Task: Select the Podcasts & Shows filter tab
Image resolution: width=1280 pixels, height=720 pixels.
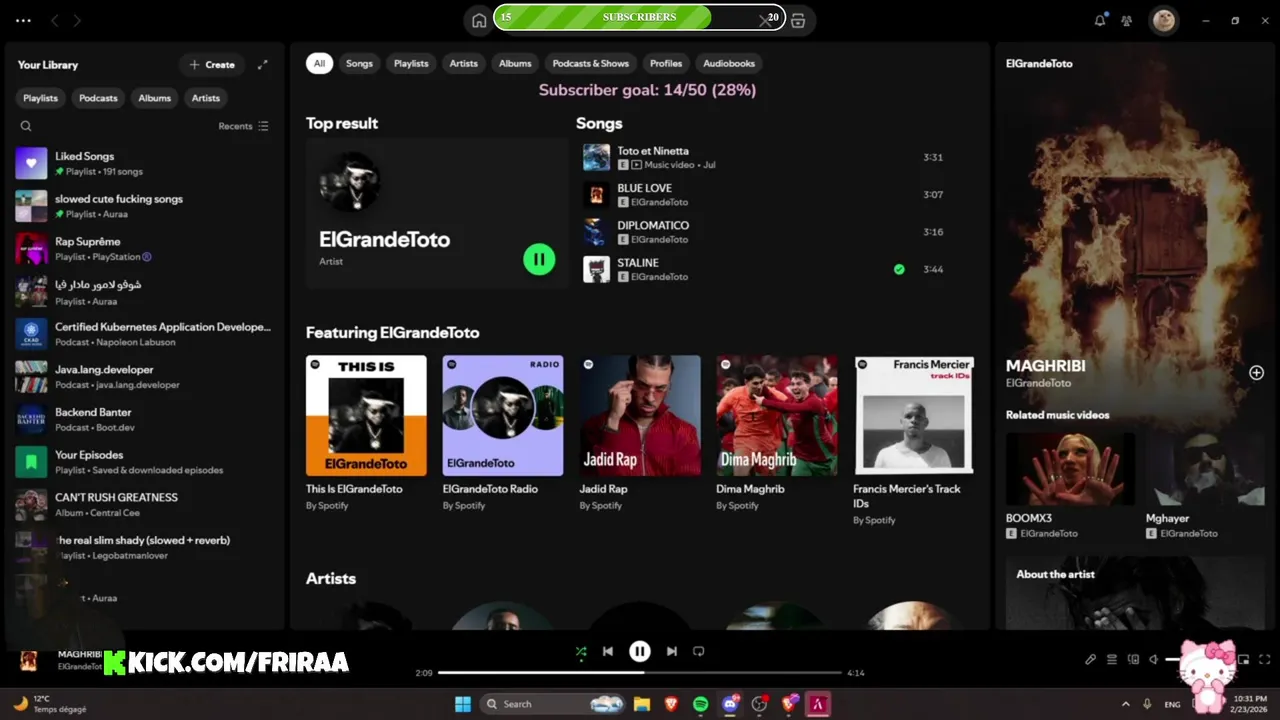Action: tap(591, 63)
